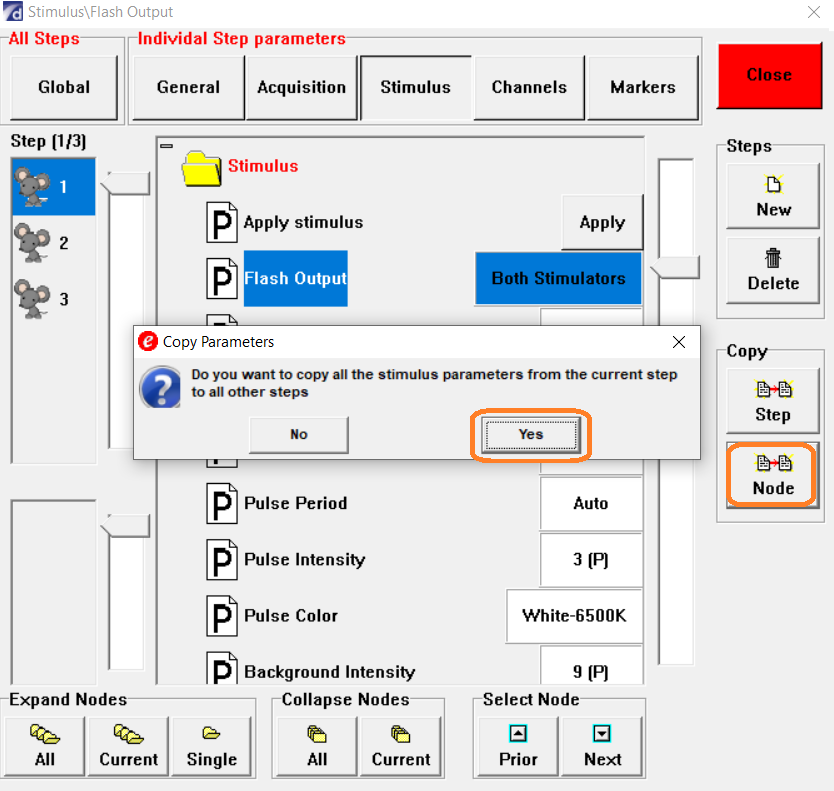This screenshot has width=834, height=791.
Task: Click the parameter tree slider handle
Action: pyautogui.click(x=675, y=267)
